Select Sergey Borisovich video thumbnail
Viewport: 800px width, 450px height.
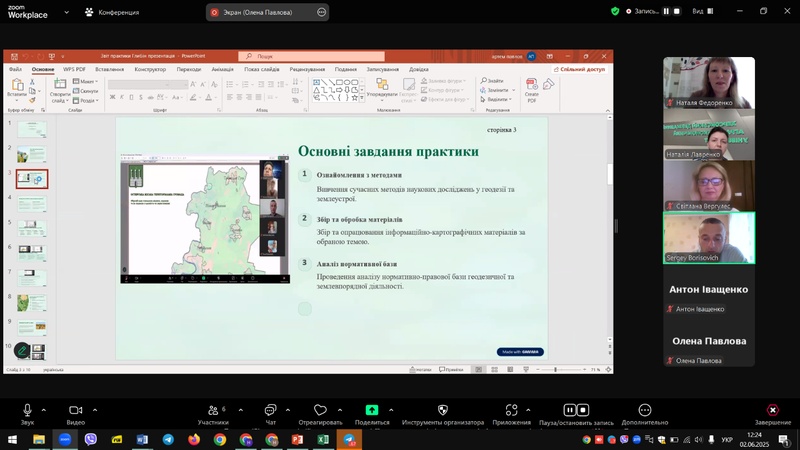709,238
